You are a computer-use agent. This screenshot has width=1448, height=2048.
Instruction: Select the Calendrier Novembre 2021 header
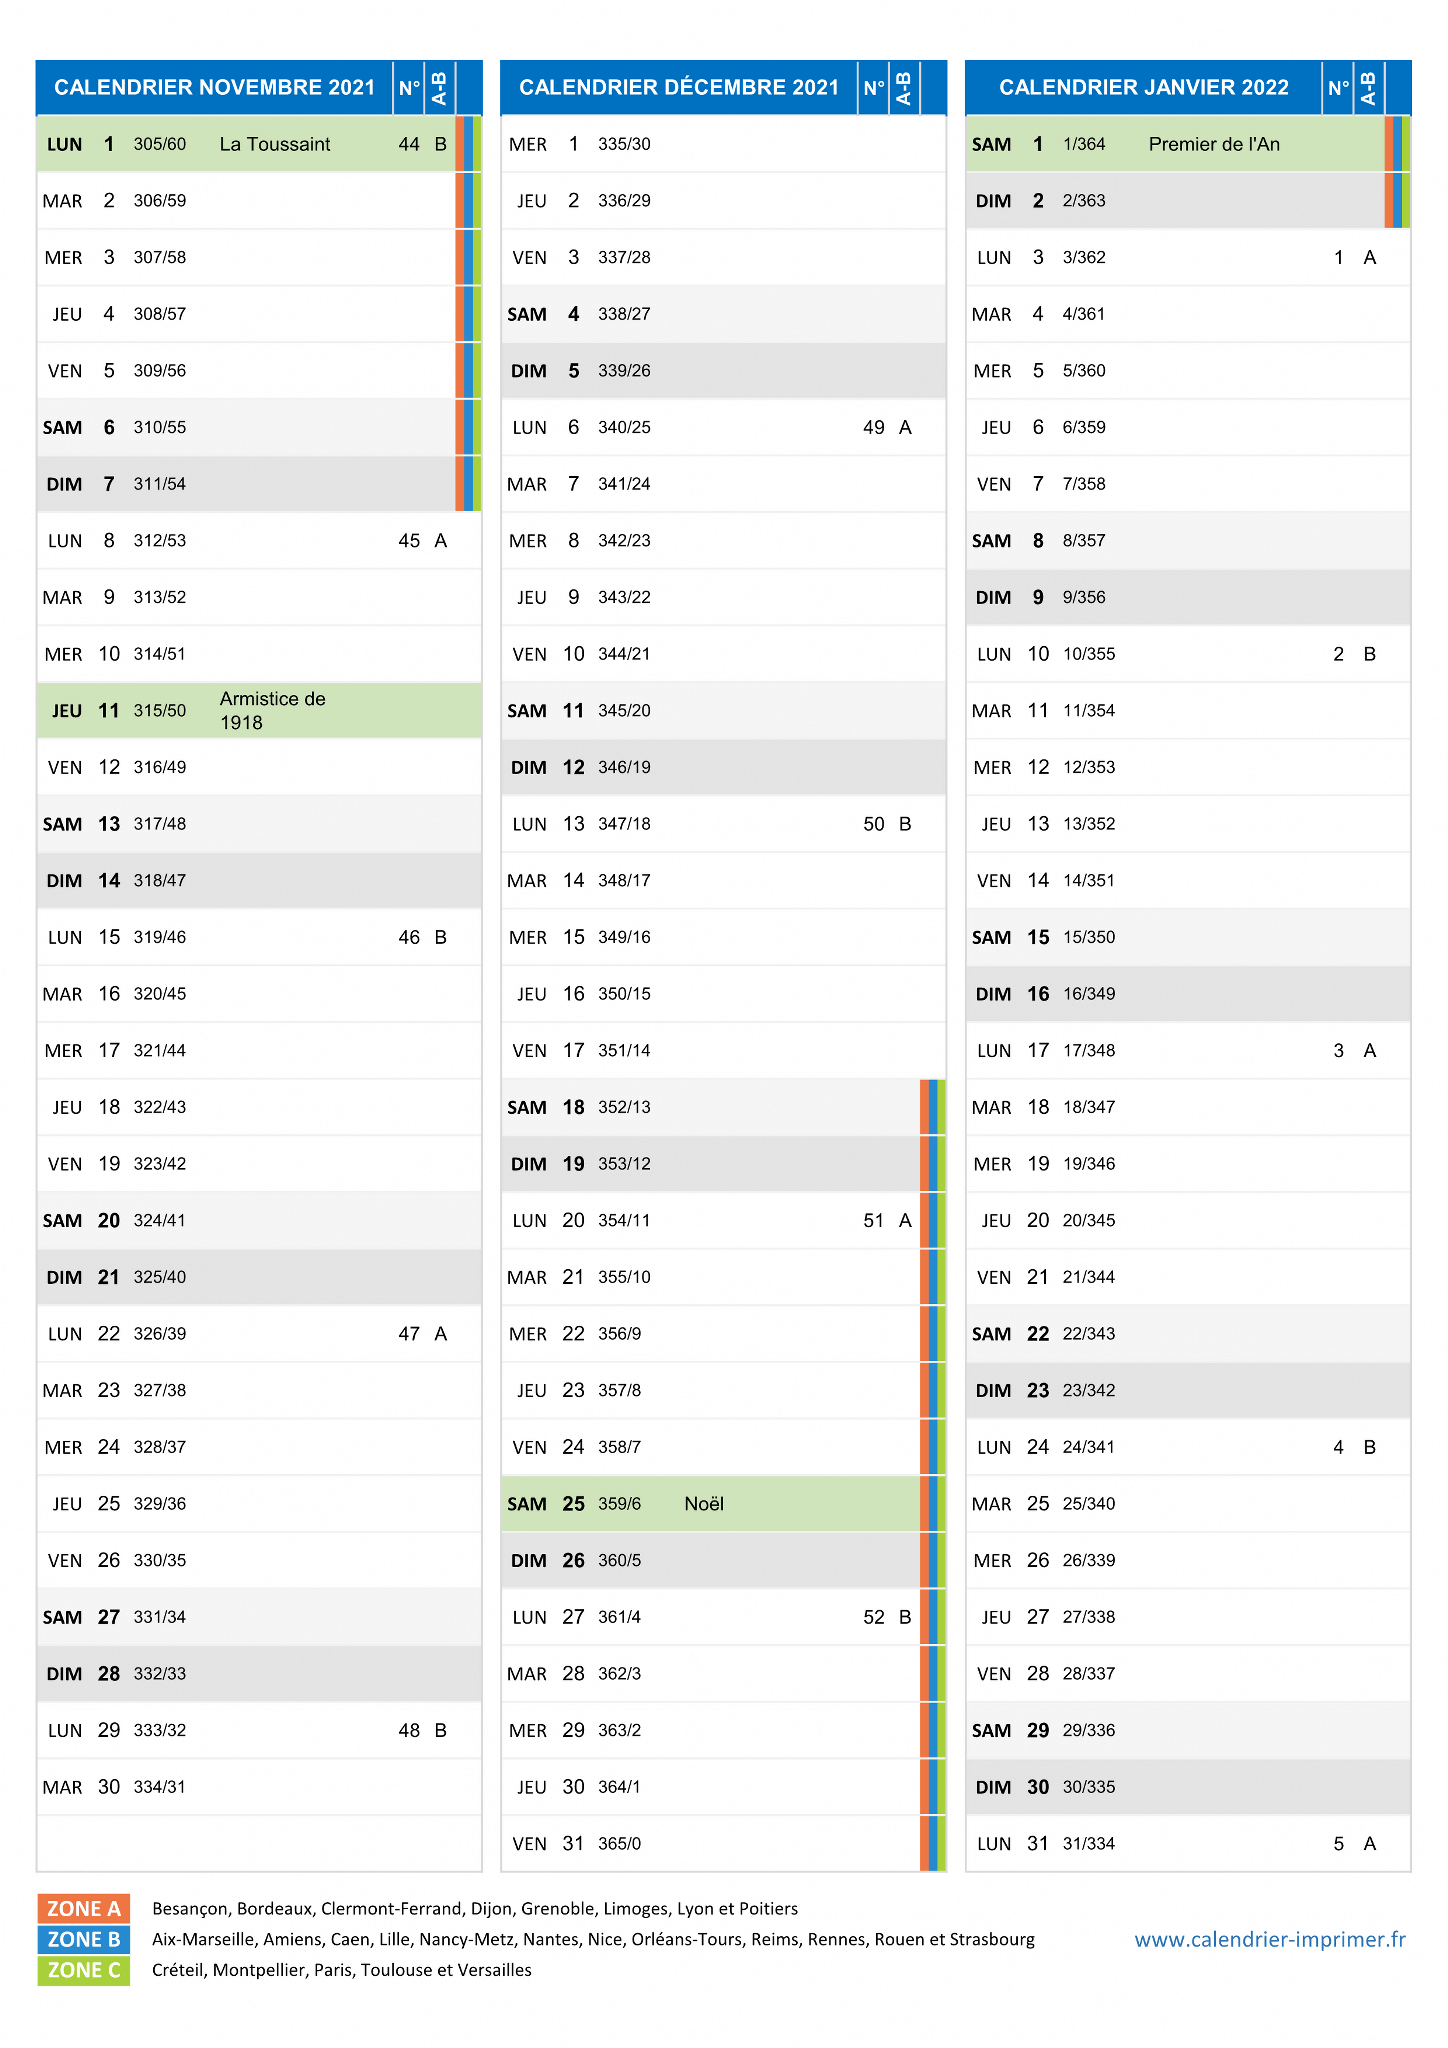(x=214, y=88)
